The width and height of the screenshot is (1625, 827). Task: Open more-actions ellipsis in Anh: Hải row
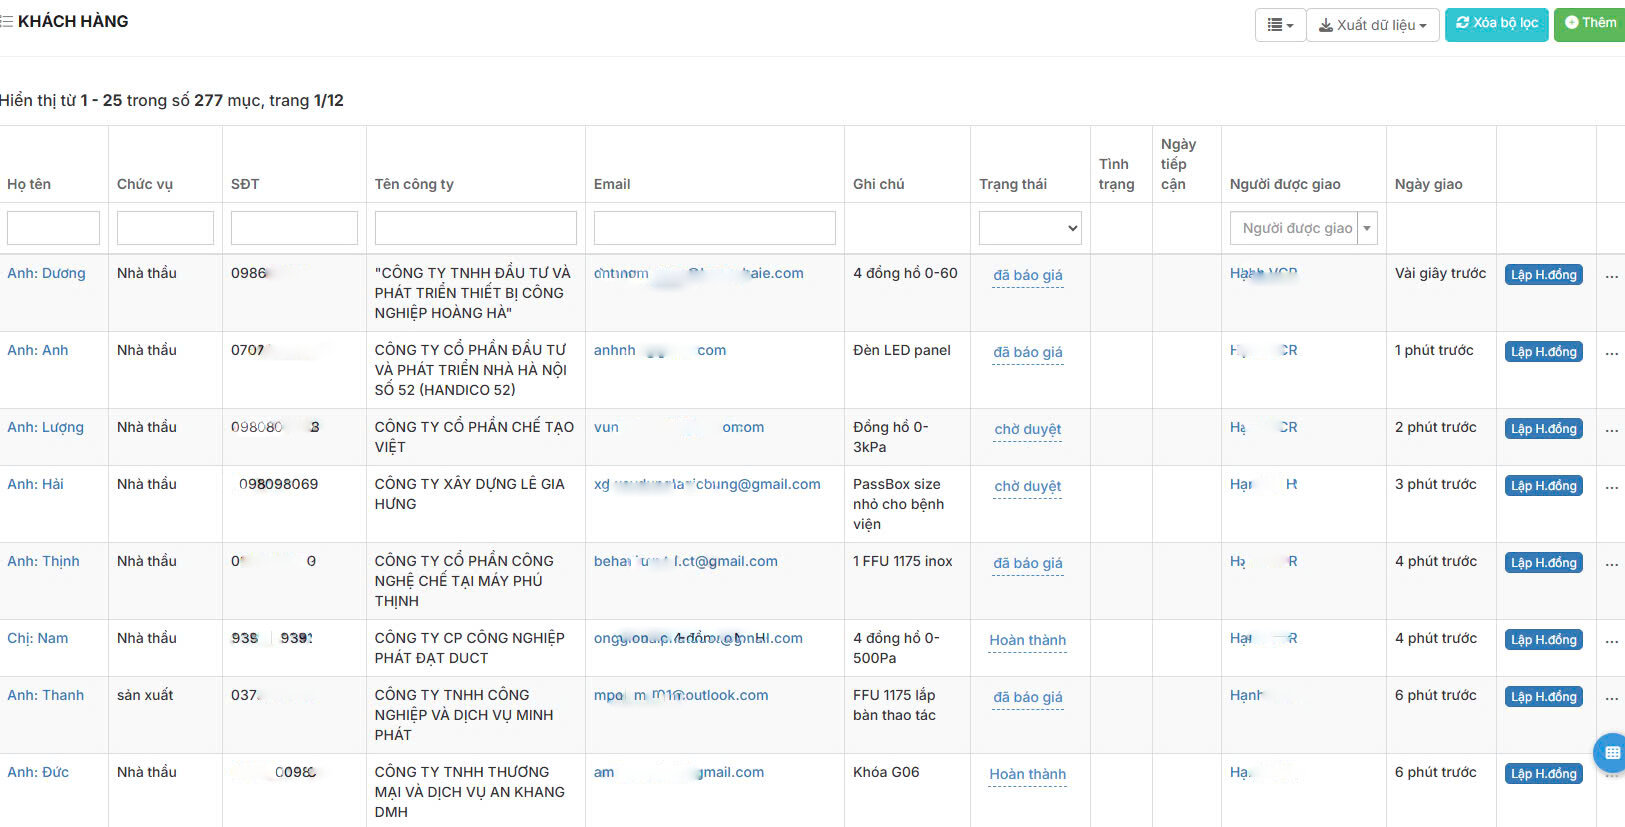(1612, 487)
